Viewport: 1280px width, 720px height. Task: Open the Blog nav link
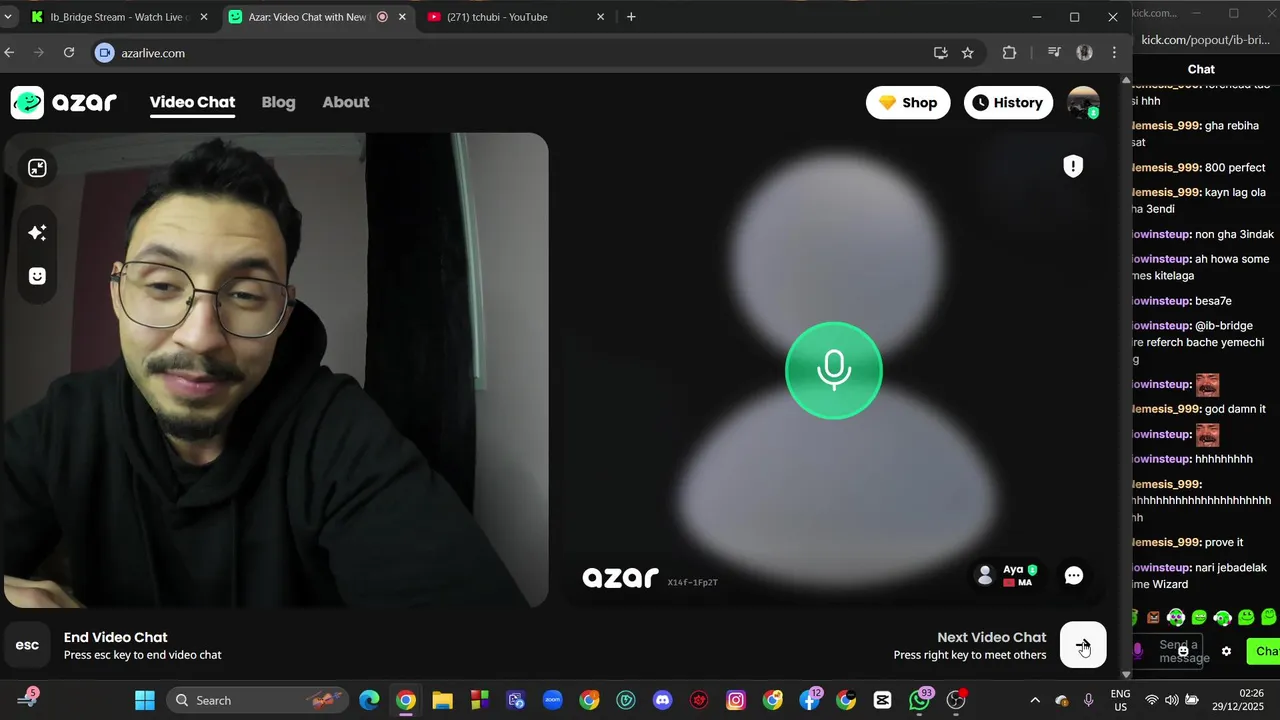click(278, 102)
